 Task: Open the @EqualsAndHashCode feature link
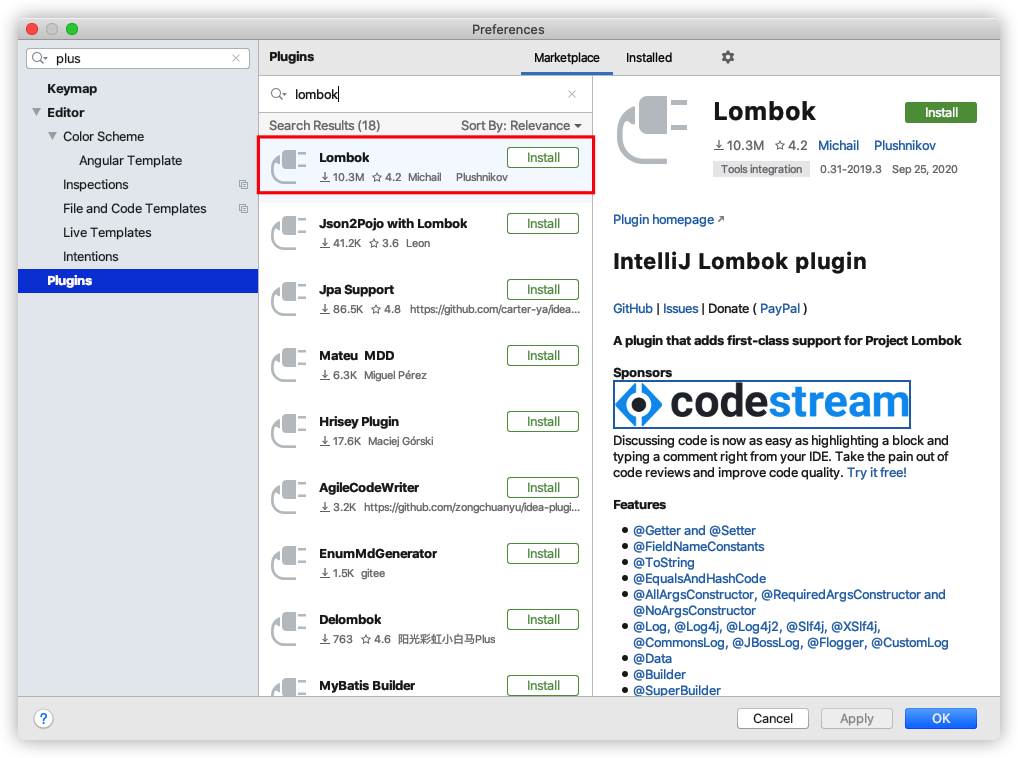coord(699,578)
